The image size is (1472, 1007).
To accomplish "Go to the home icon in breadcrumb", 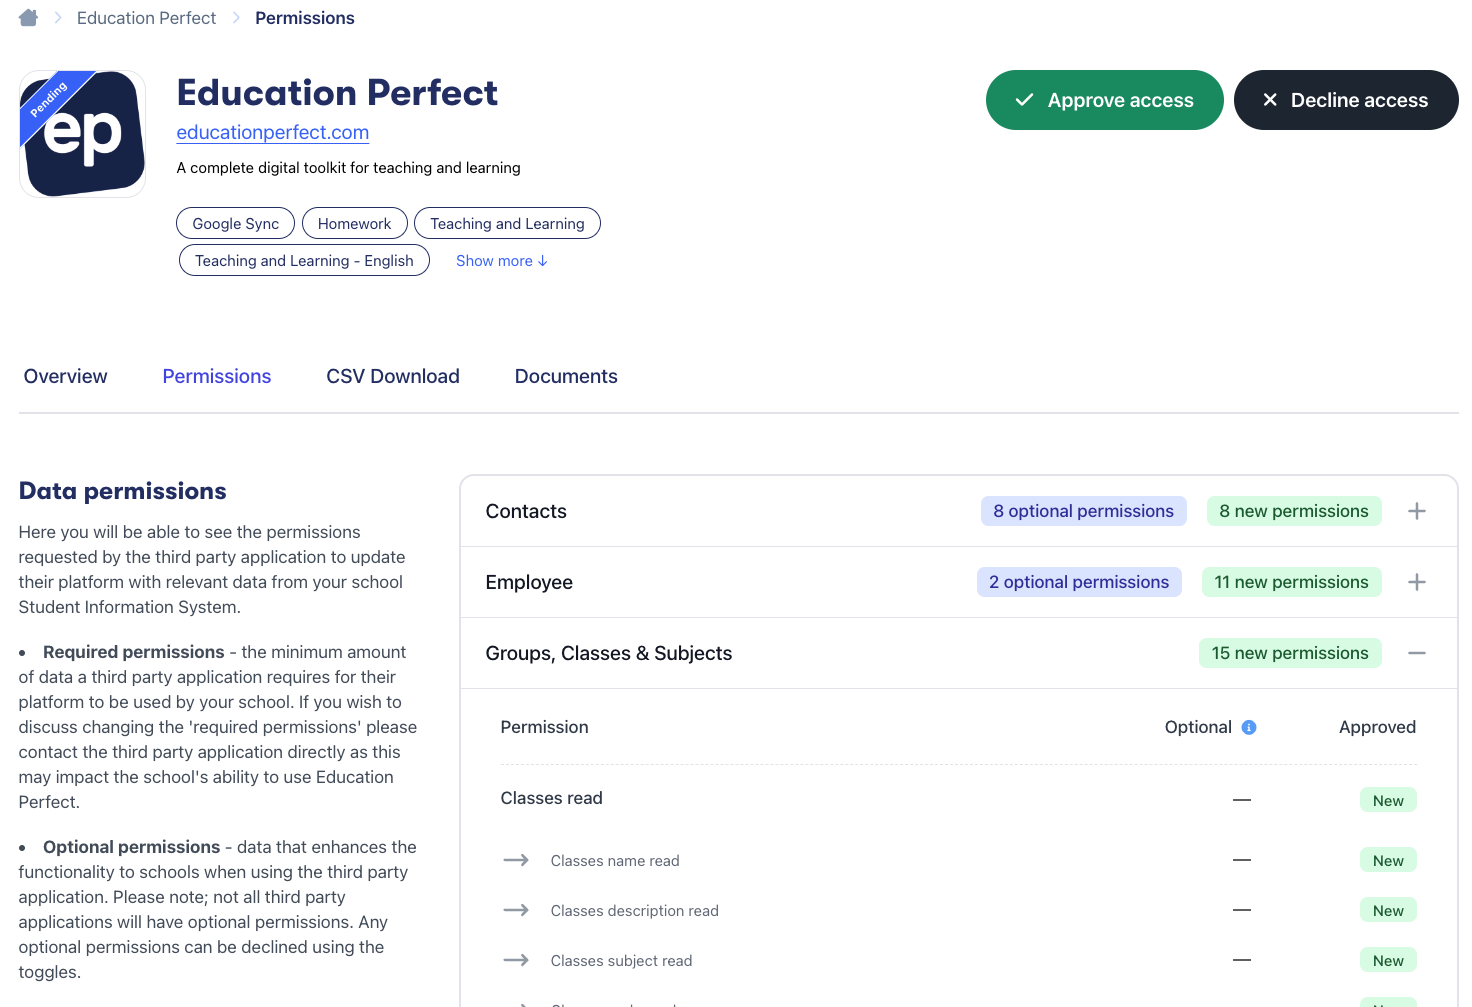I will pos(28,18).
